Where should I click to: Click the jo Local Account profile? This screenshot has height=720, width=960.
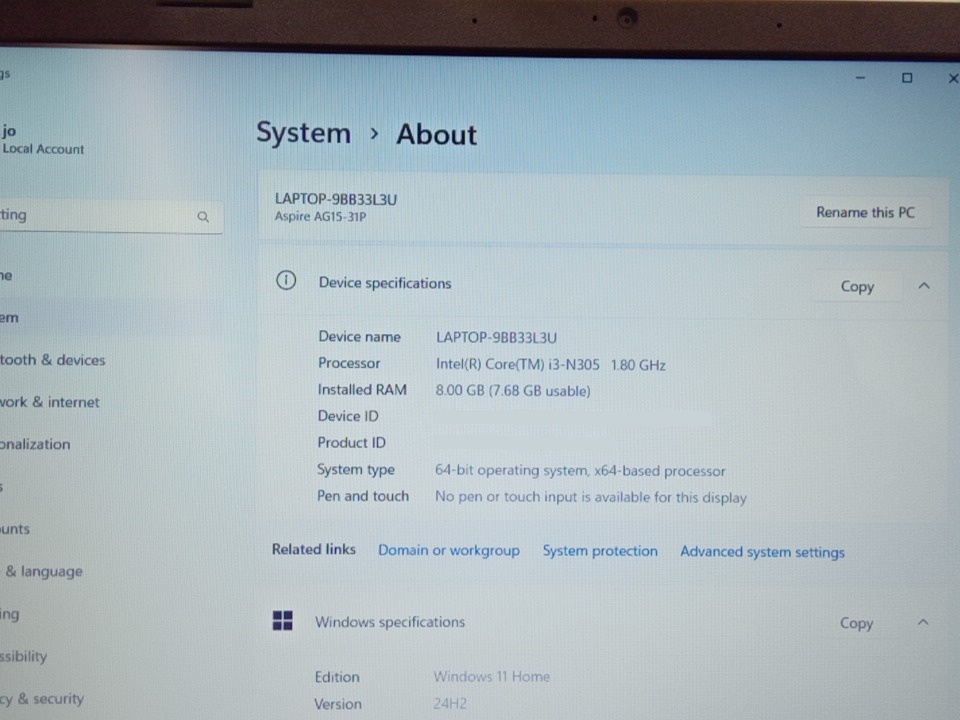(43, 140)
